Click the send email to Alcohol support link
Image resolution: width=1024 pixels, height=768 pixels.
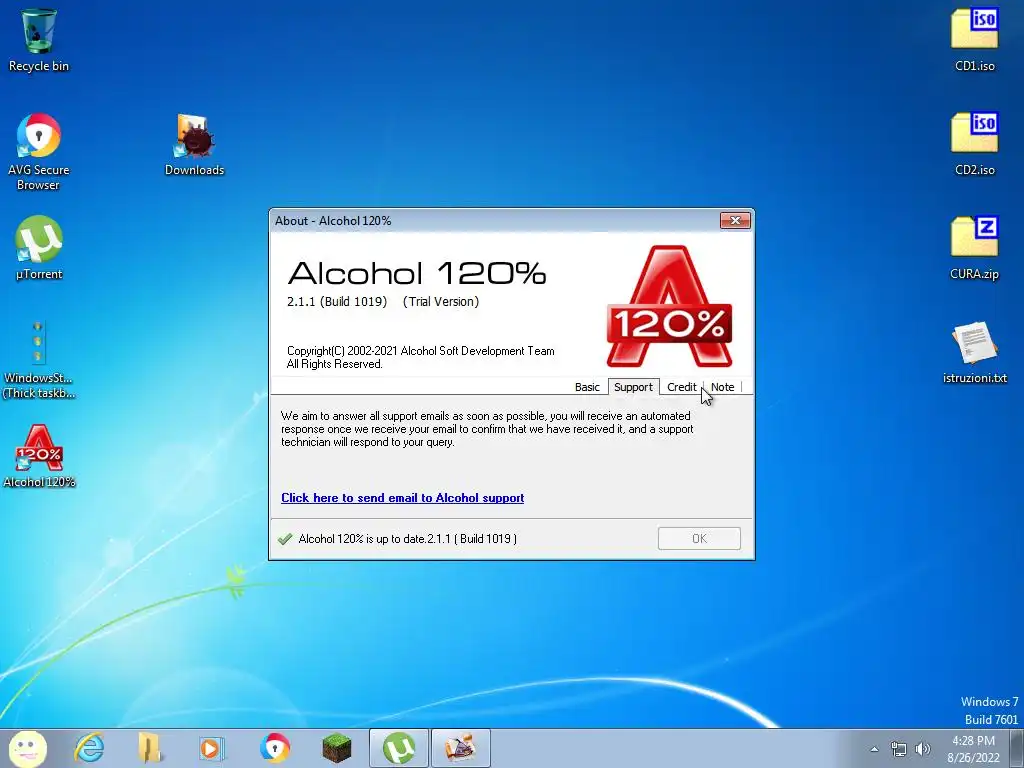point(402,498)
